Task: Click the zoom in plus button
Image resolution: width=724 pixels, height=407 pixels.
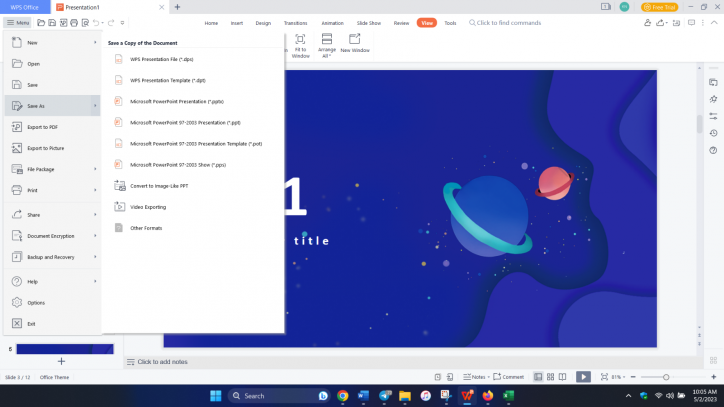Action: coord(713,377)
